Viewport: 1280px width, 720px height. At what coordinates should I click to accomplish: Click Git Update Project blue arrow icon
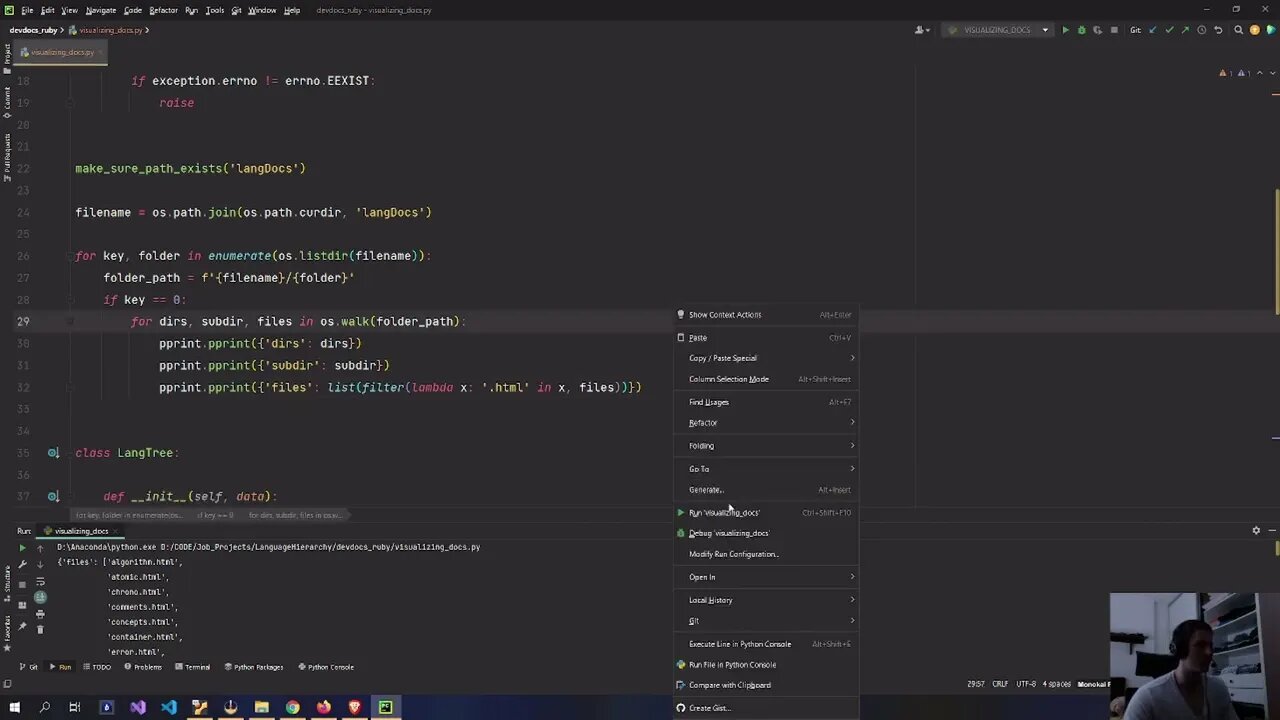1153,30
